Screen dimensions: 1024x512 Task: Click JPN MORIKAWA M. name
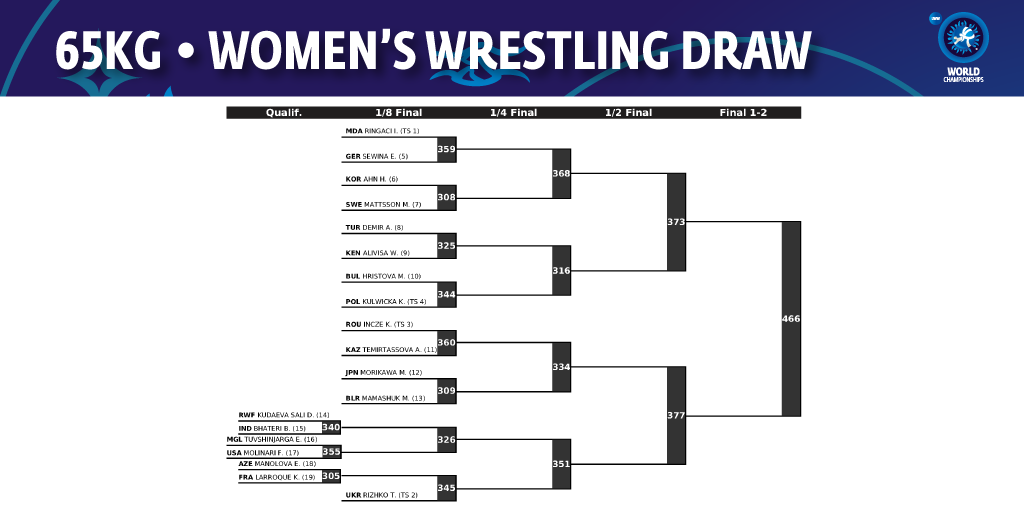pyautogui.click(x=384, y=372)
